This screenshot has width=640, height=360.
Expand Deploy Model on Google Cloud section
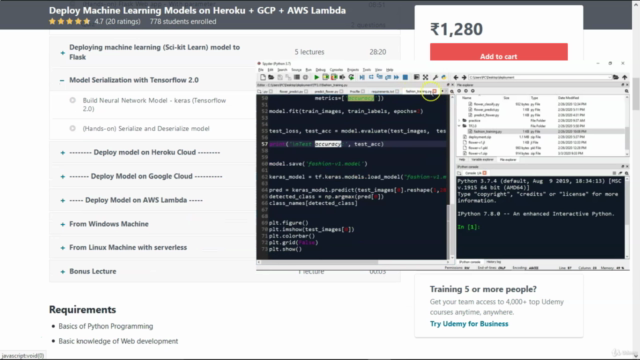click(x=62, y=177)
